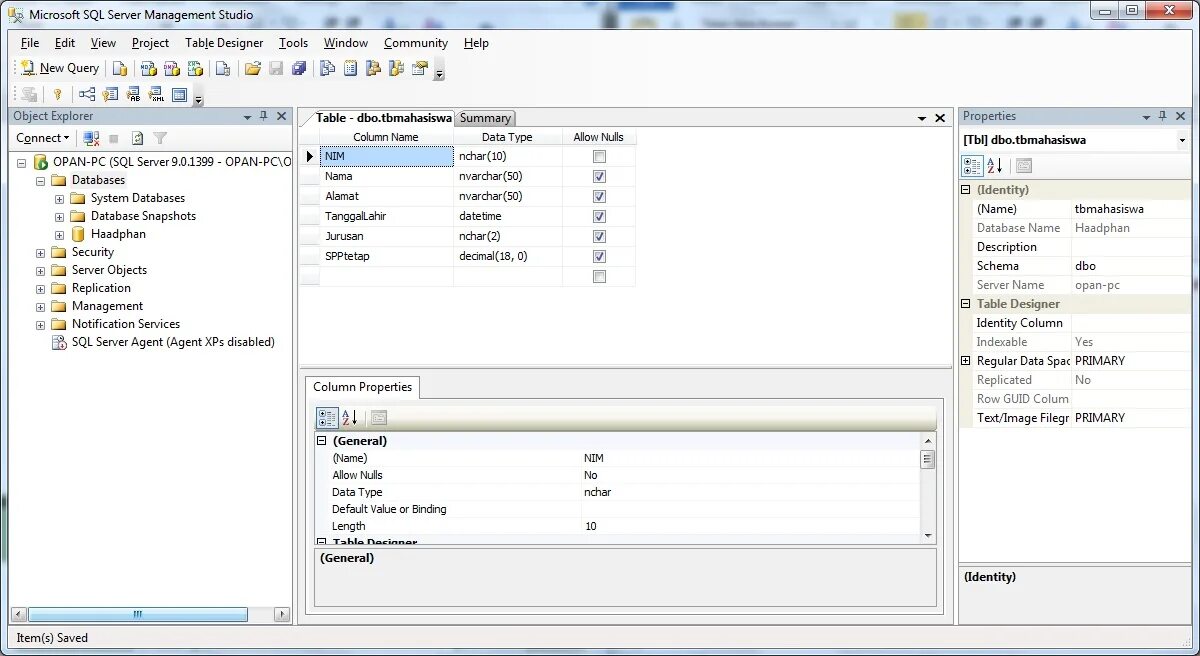Close the Object Explorer panel
The width and height of the screenshot is (1200, 656).
point(281,116)
